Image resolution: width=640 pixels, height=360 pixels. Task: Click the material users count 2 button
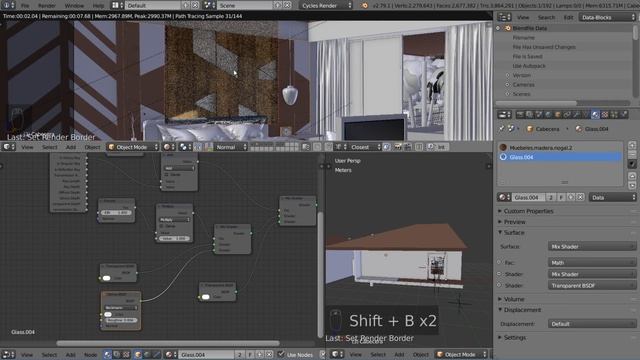[551, 197]
